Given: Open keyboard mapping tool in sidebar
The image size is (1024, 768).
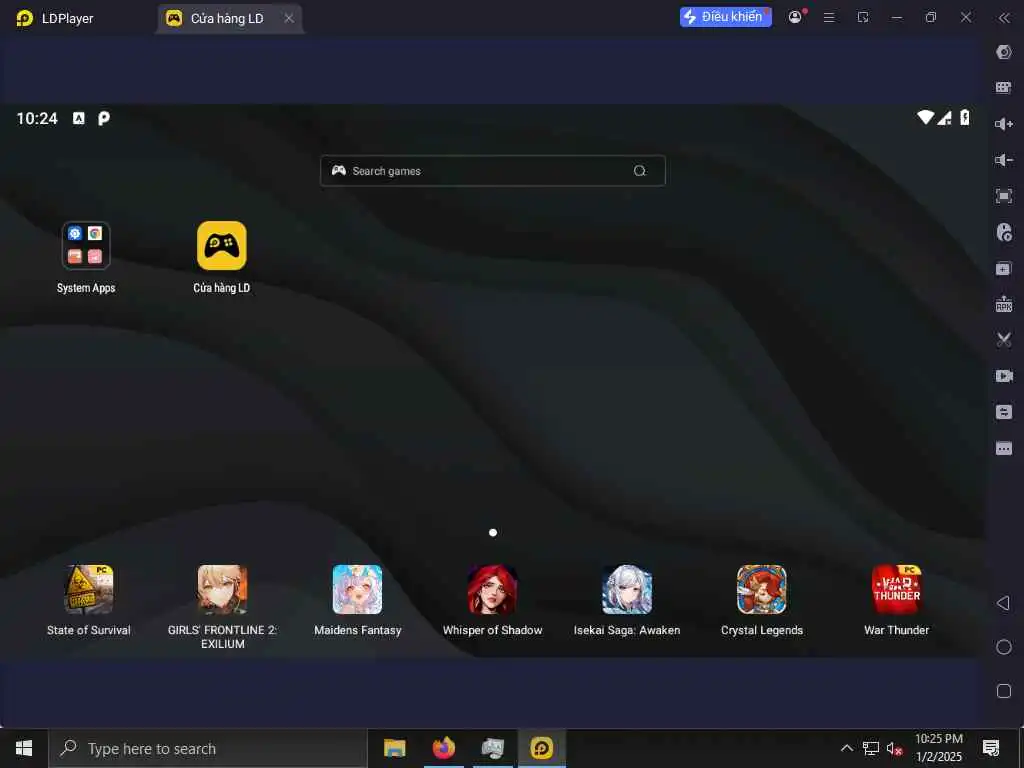Looking at the screenshot, I should (1004, 88).
